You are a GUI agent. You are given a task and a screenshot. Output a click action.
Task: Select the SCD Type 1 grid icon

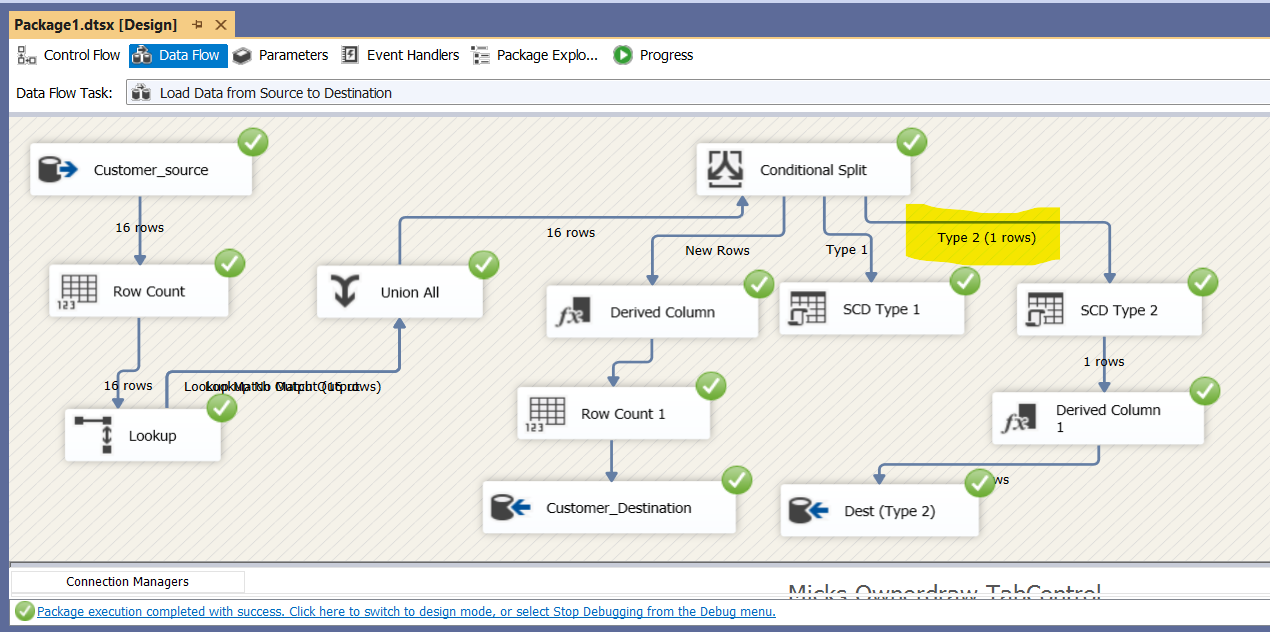point(806,308)
